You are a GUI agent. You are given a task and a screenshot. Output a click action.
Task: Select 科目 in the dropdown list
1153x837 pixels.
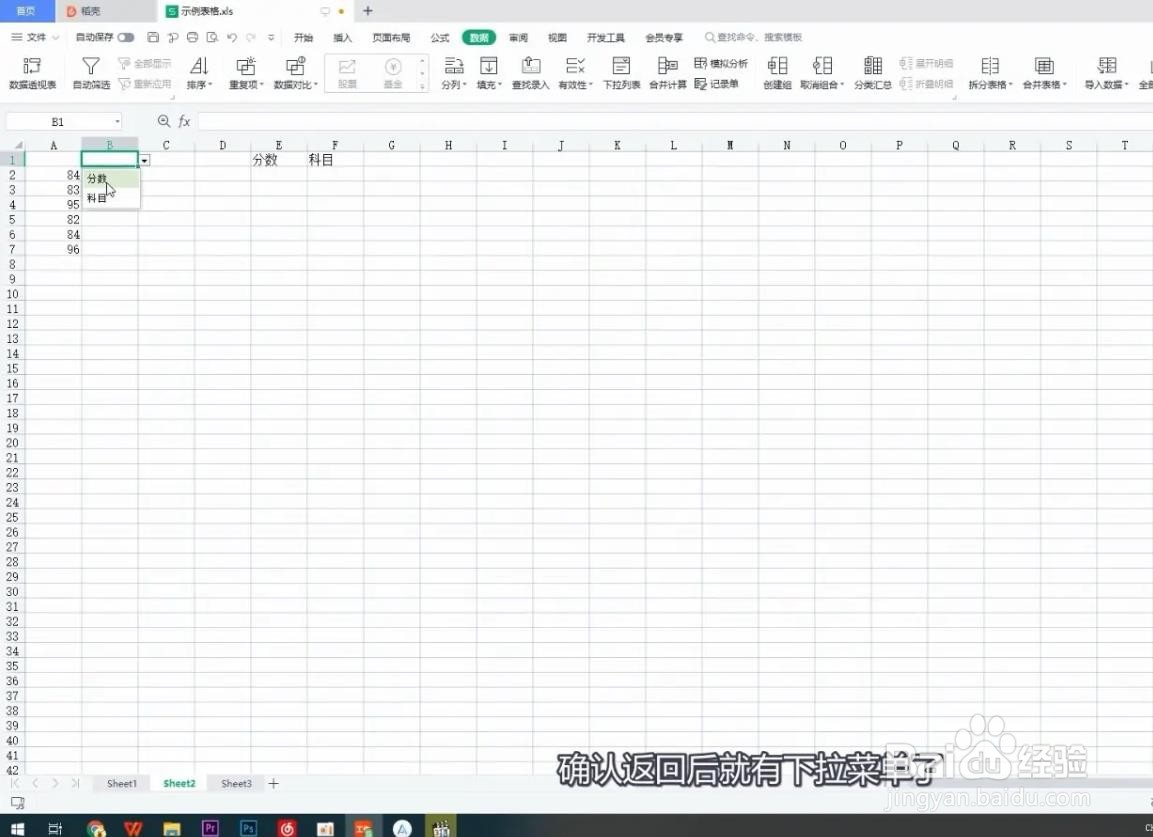(x=110, y=198)
